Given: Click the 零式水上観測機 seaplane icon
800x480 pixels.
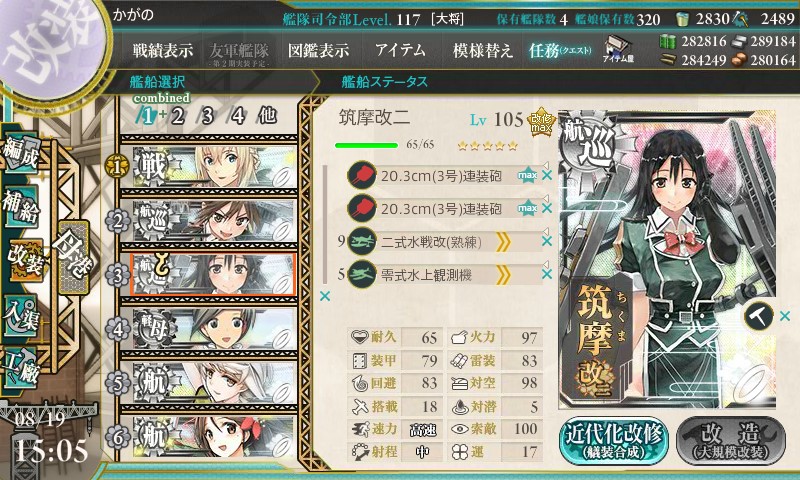Looking at the screenshot, I should tap(362, 275).
